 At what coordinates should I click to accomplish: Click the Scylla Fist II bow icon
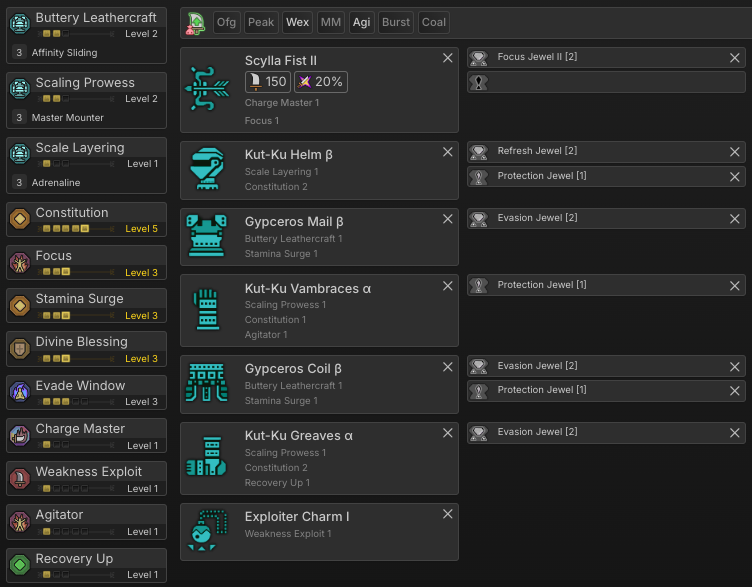coord(208,90)
